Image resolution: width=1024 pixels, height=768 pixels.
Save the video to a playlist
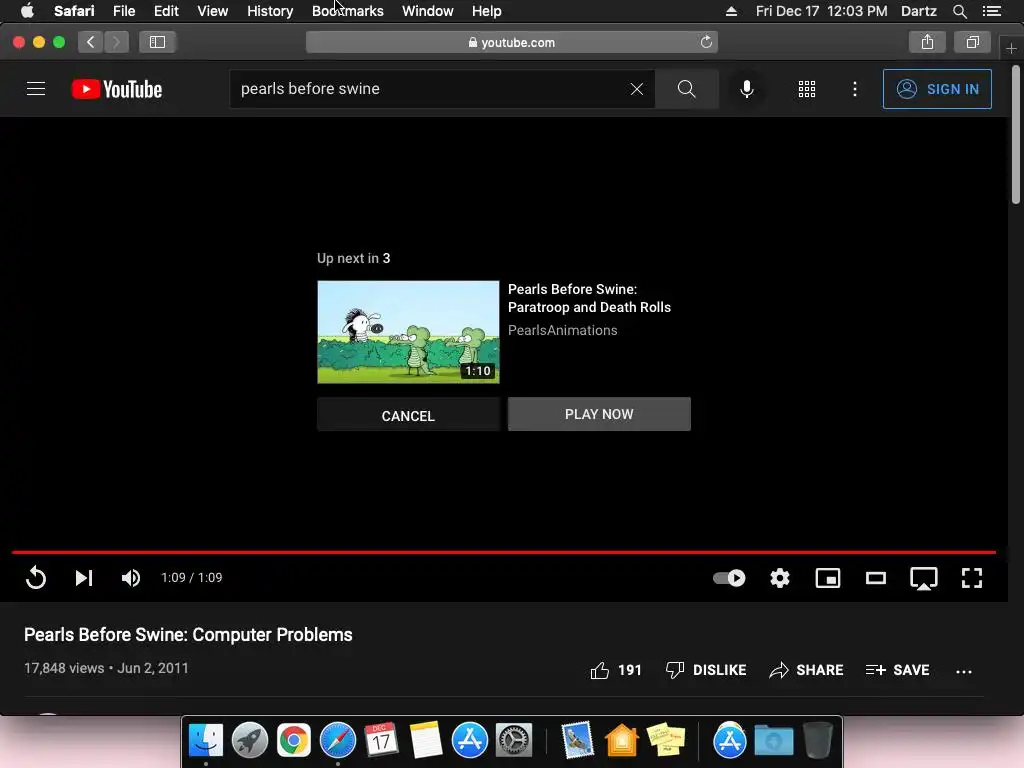(897, 670)
